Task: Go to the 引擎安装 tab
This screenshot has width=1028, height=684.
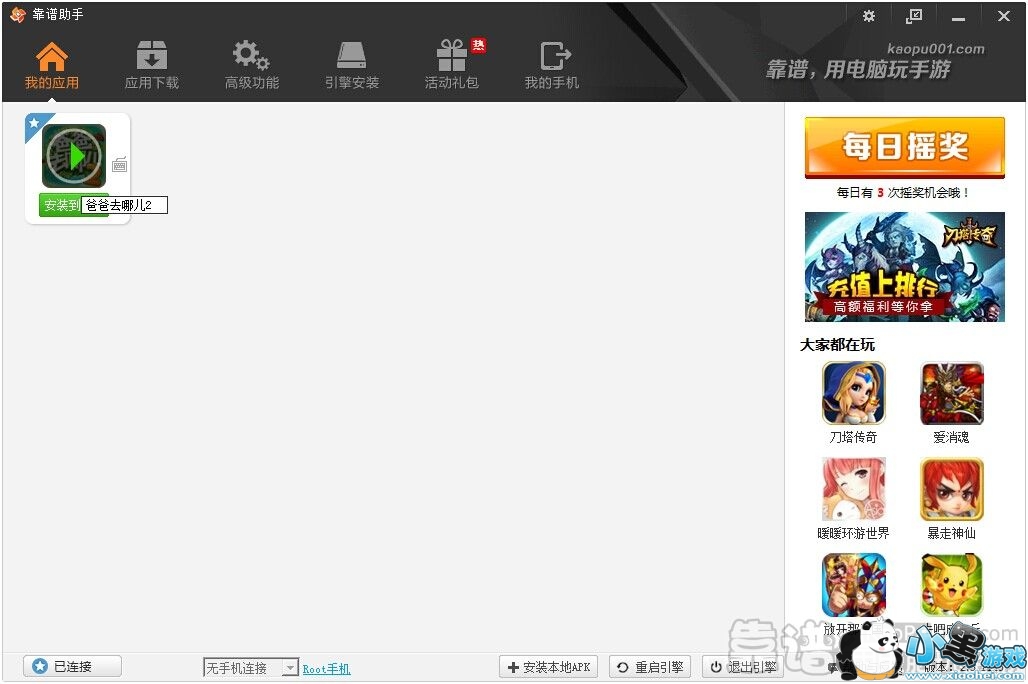Action: tap(352, 66)
